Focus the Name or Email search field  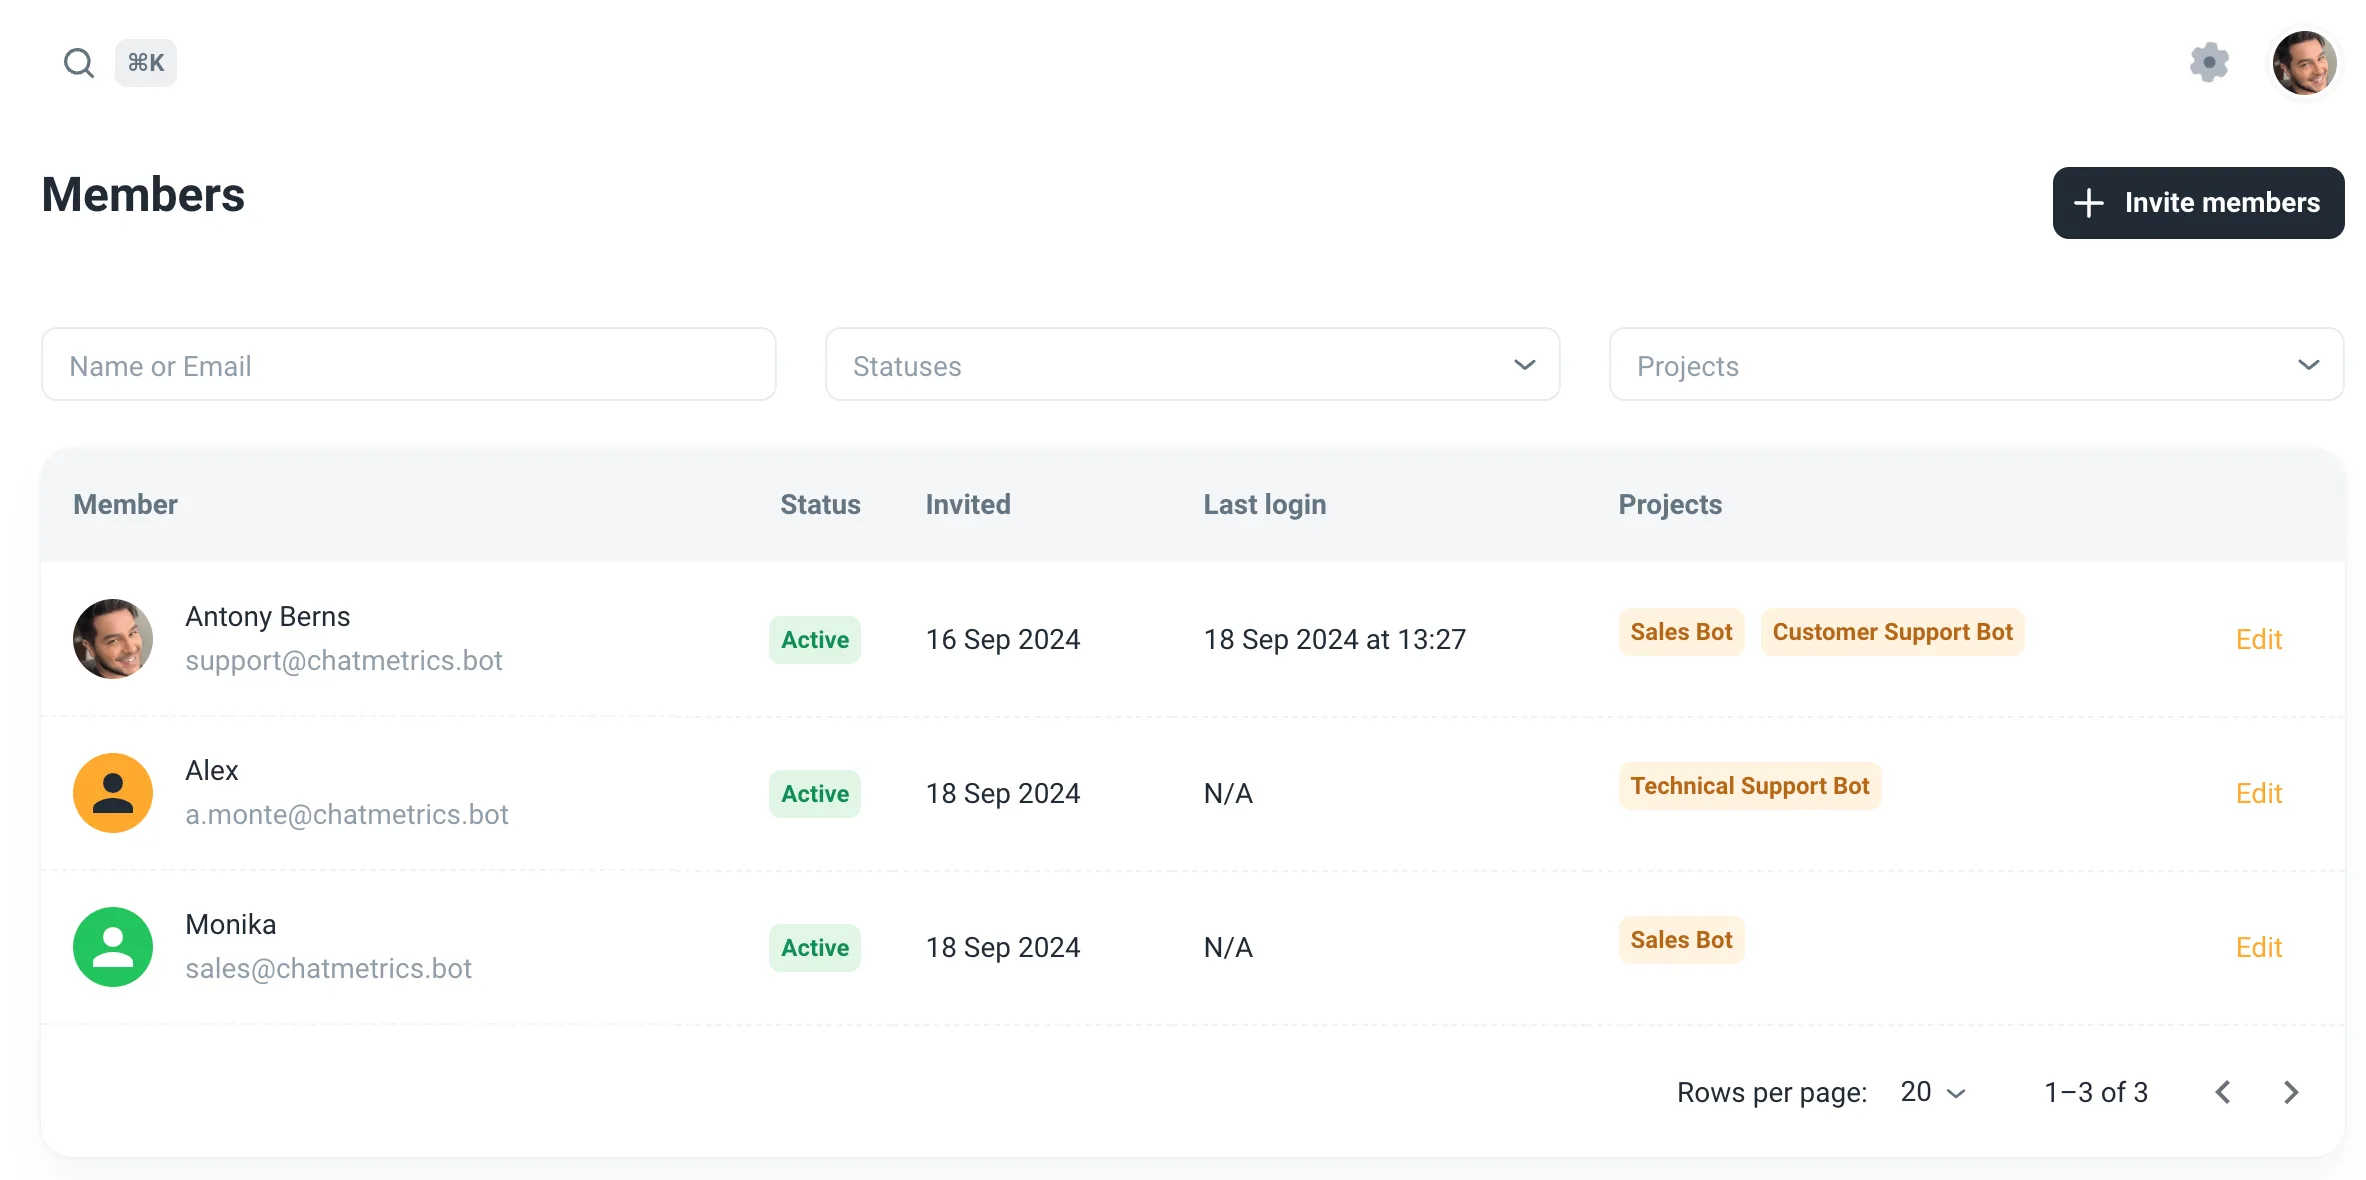(409, 365)
